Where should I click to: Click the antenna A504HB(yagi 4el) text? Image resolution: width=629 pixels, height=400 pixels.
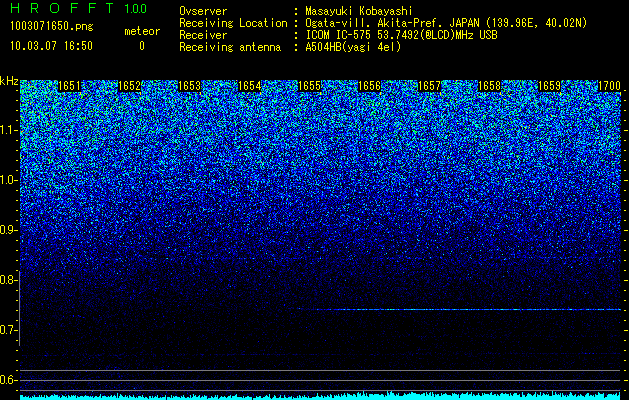[x=353, y=47]
